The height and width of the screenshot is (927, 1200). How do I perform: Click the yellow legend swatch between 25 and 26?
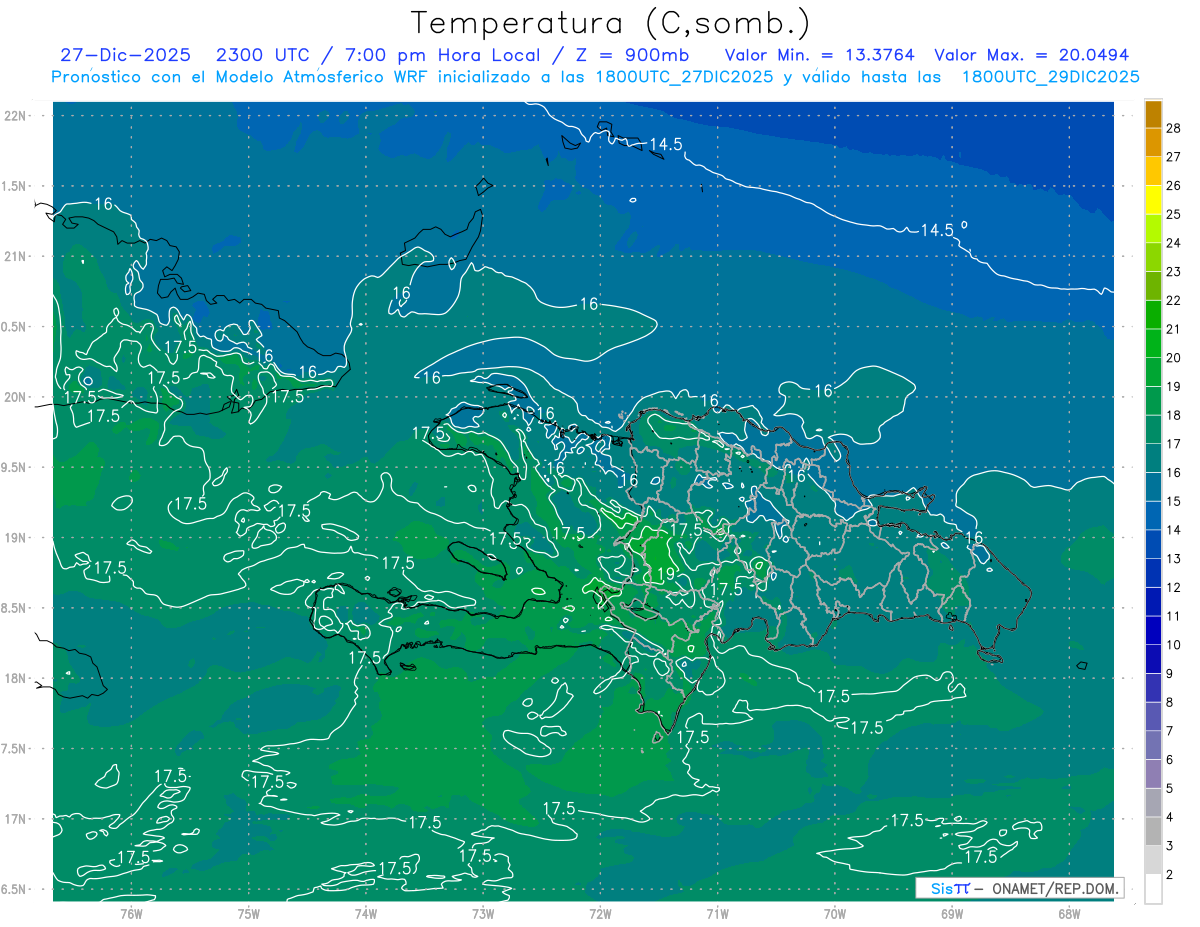point(1153,200)
